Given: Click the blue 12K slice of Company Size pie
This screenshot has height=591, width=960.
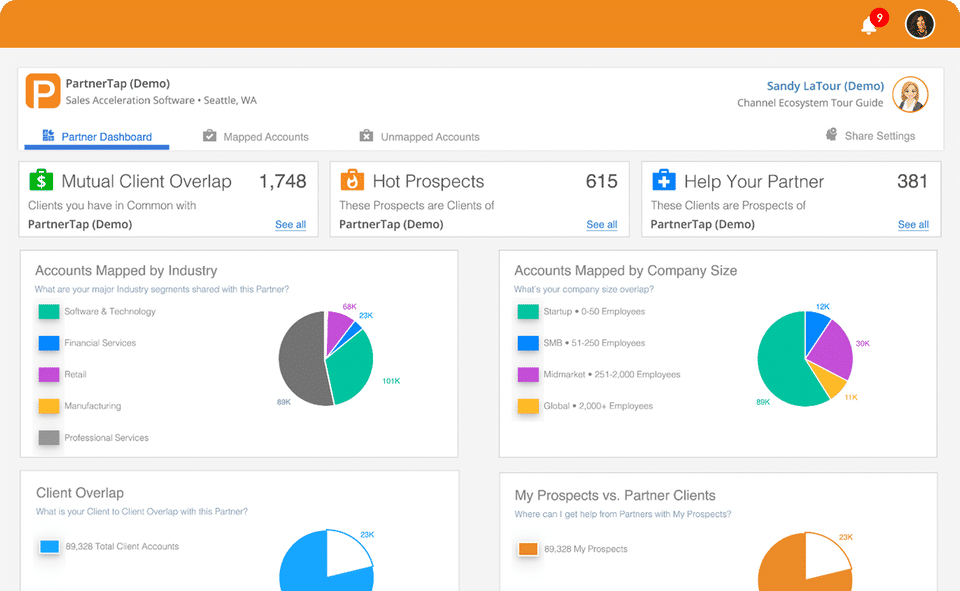Looking at the screenshot, I should click(x=816, y=328).
